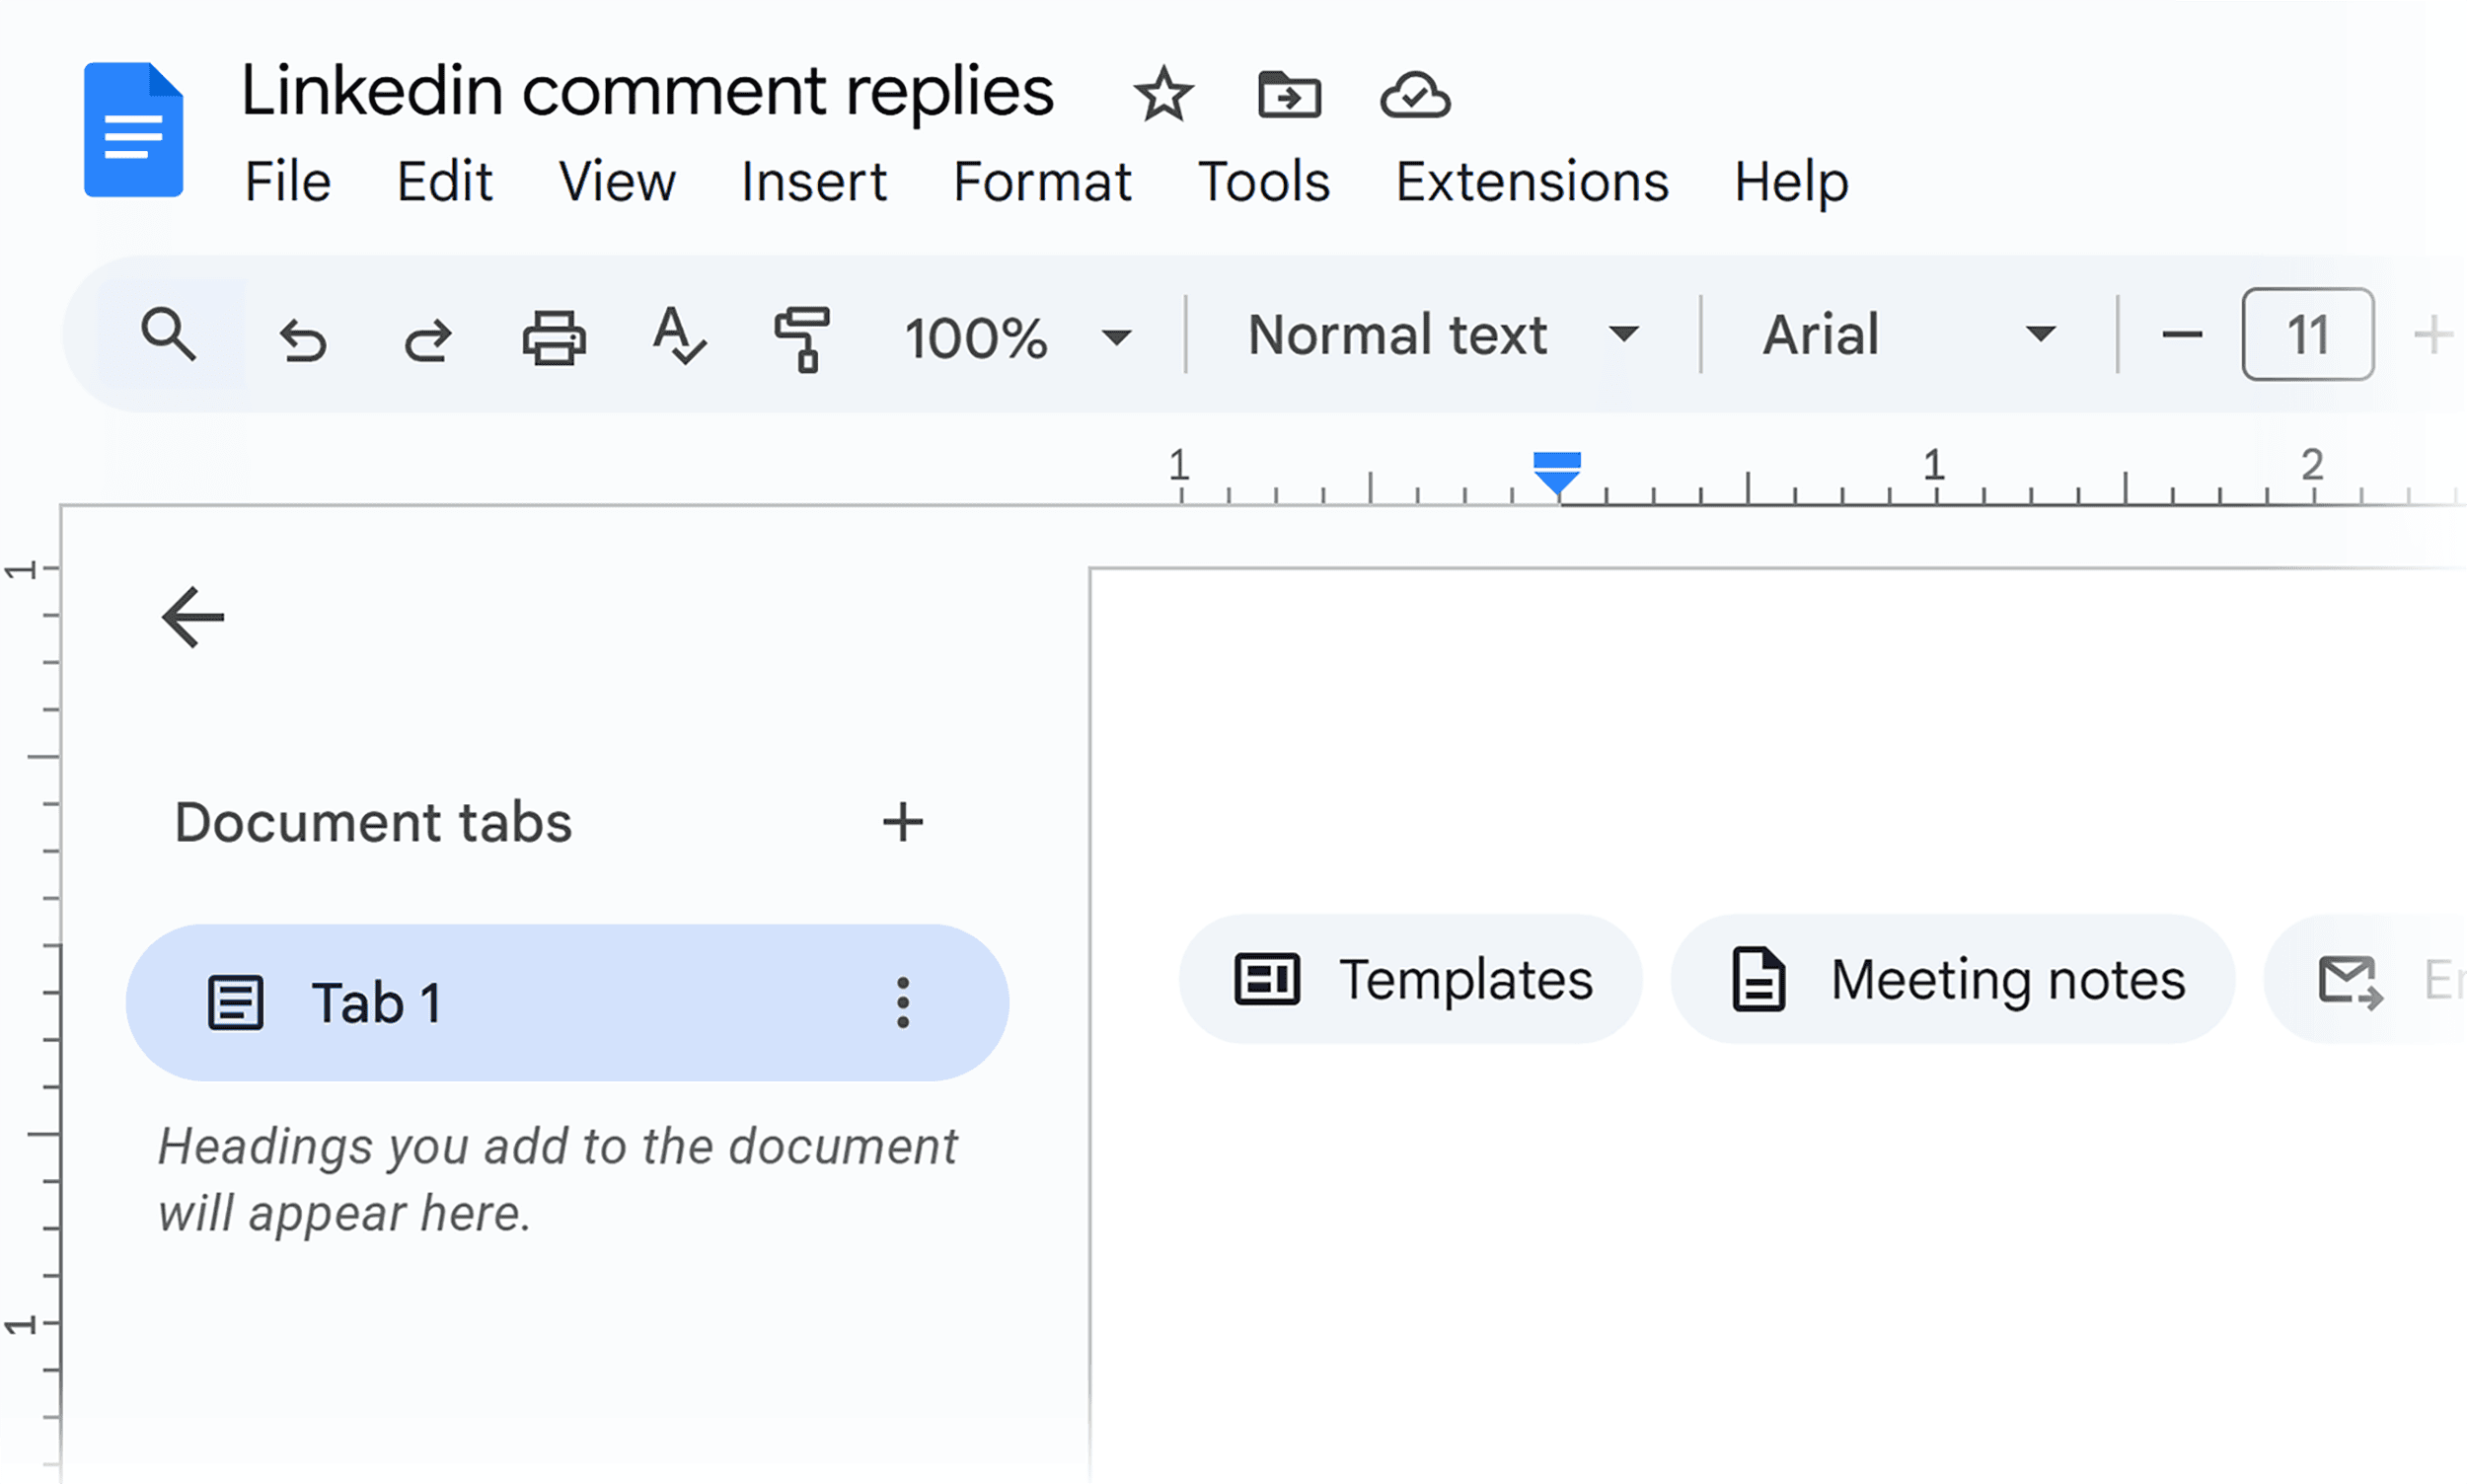Star the Linkedin comment replies document
2467x1484 pixels.
coord(1163,95)
